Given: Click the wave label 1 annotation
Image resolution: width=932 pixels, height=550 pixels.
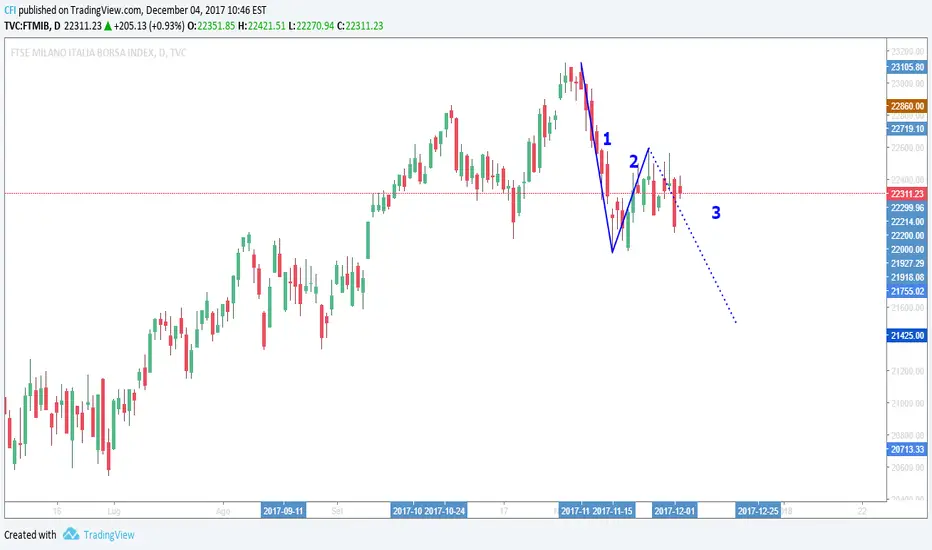Looking at the screenshot, I should pos(607,139).
